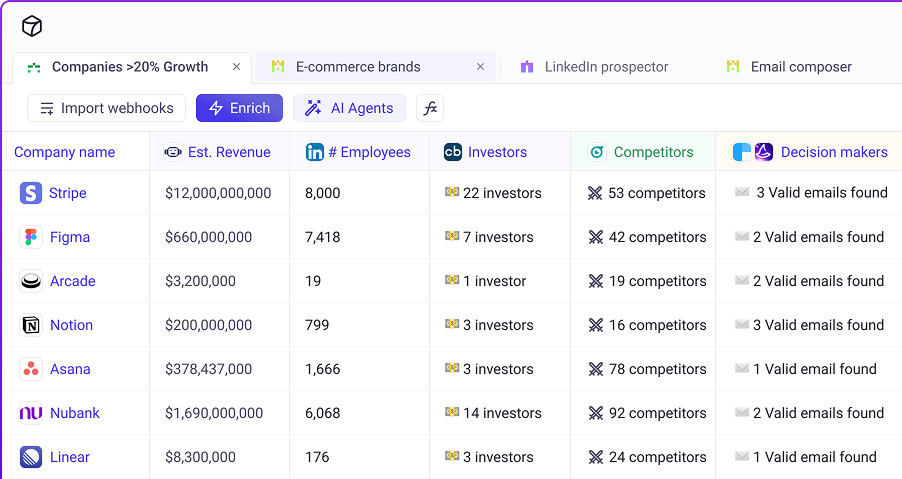The height and width of the screenshot is (479, 902).
Task: Select the 7,418 employees cell
Action: click(360, 237)
